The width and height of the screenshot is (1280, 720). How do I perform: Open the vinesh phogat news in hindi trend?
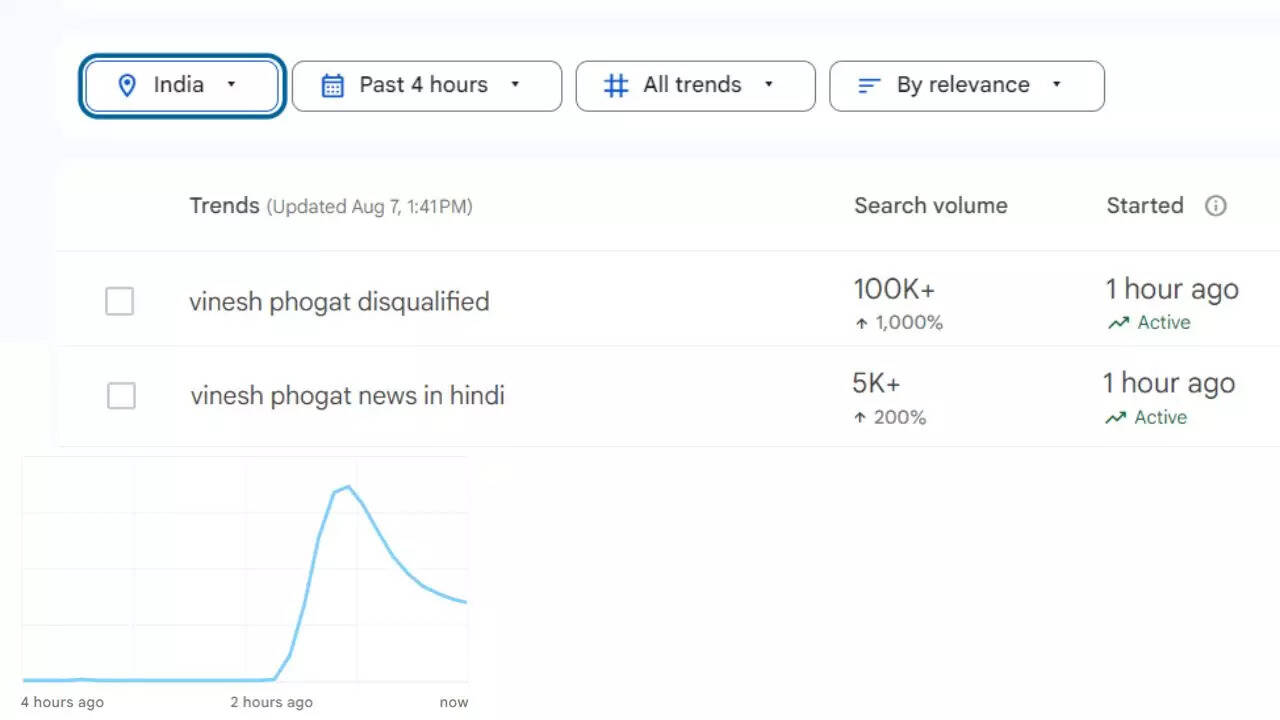tap(347, 396)
